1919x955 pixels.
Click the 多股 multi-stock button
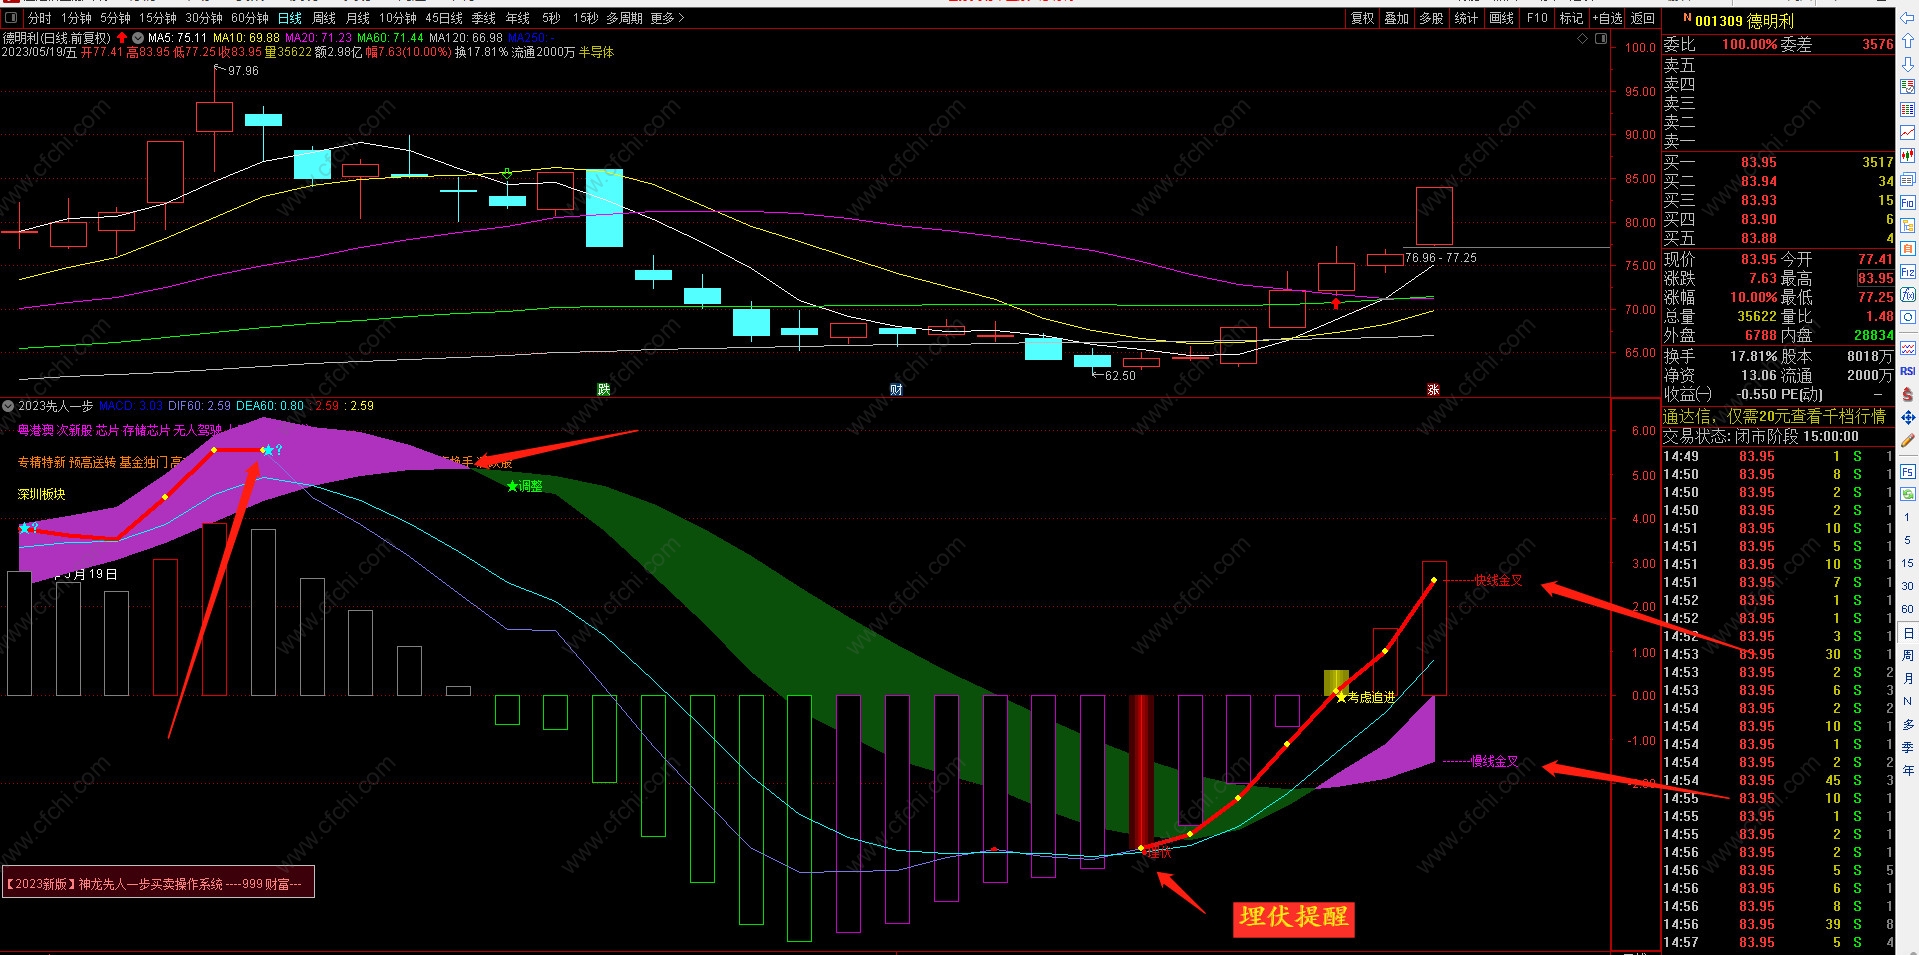pyautogui.click(x=1431, y=18)
